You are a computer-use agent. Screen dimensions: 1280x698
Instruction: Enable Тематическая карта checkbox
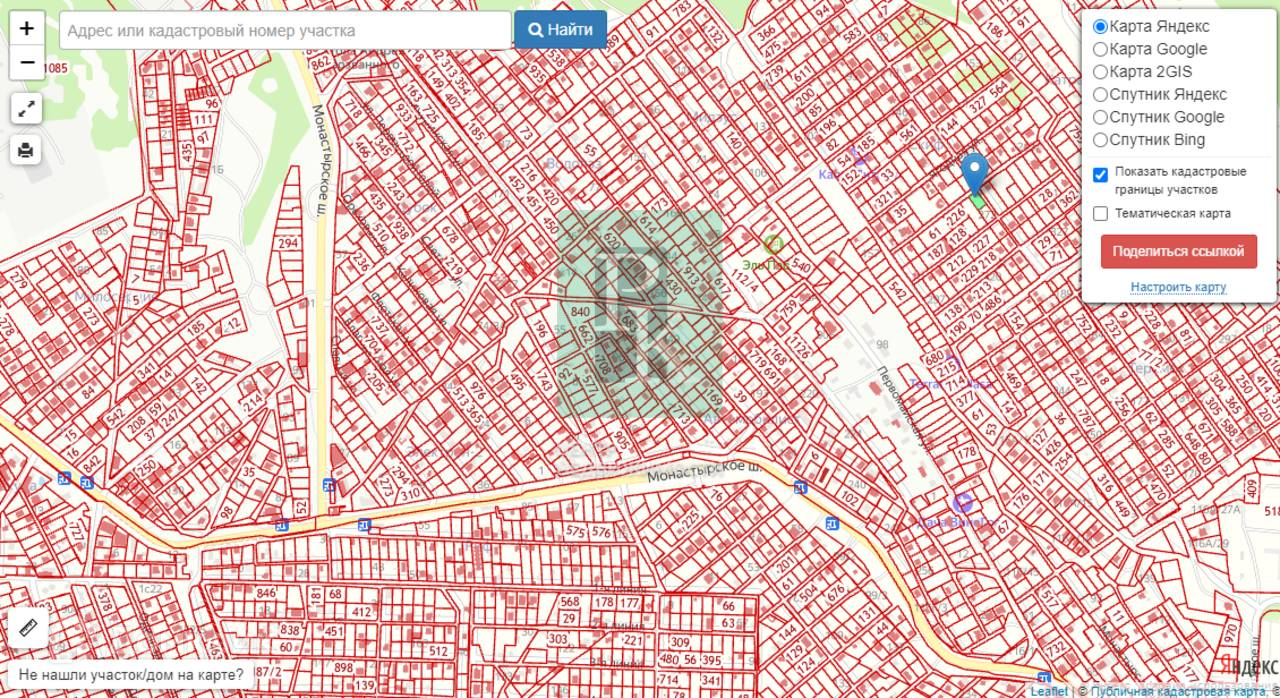tap(1101, 213)
